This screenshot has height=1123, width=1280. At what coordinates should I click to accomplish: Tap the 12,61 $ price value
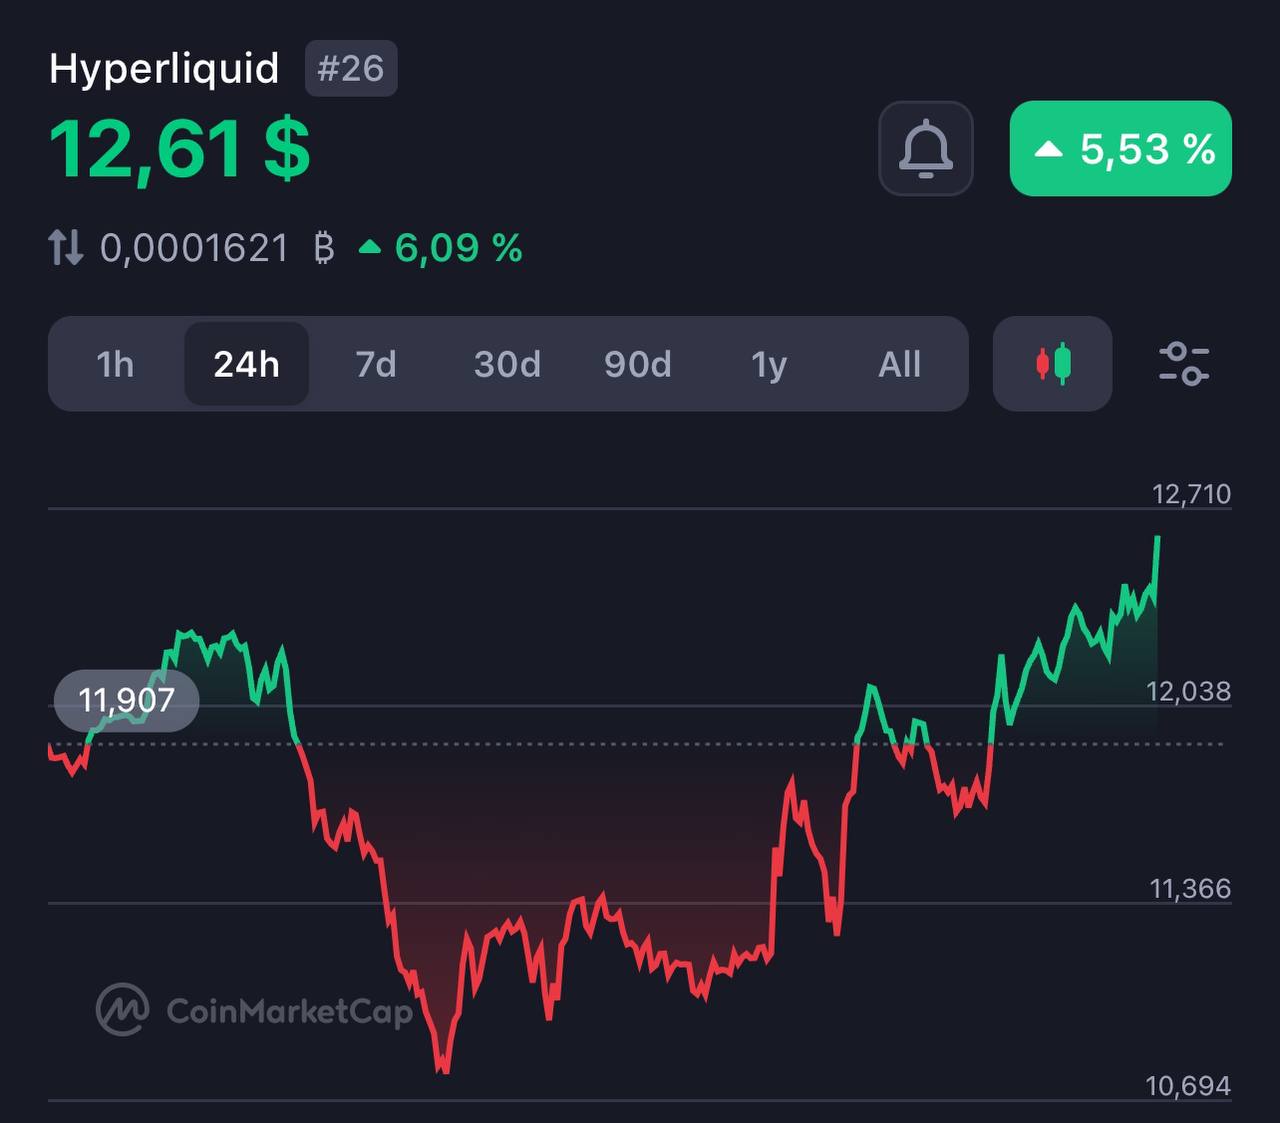(x=180, y=150)
